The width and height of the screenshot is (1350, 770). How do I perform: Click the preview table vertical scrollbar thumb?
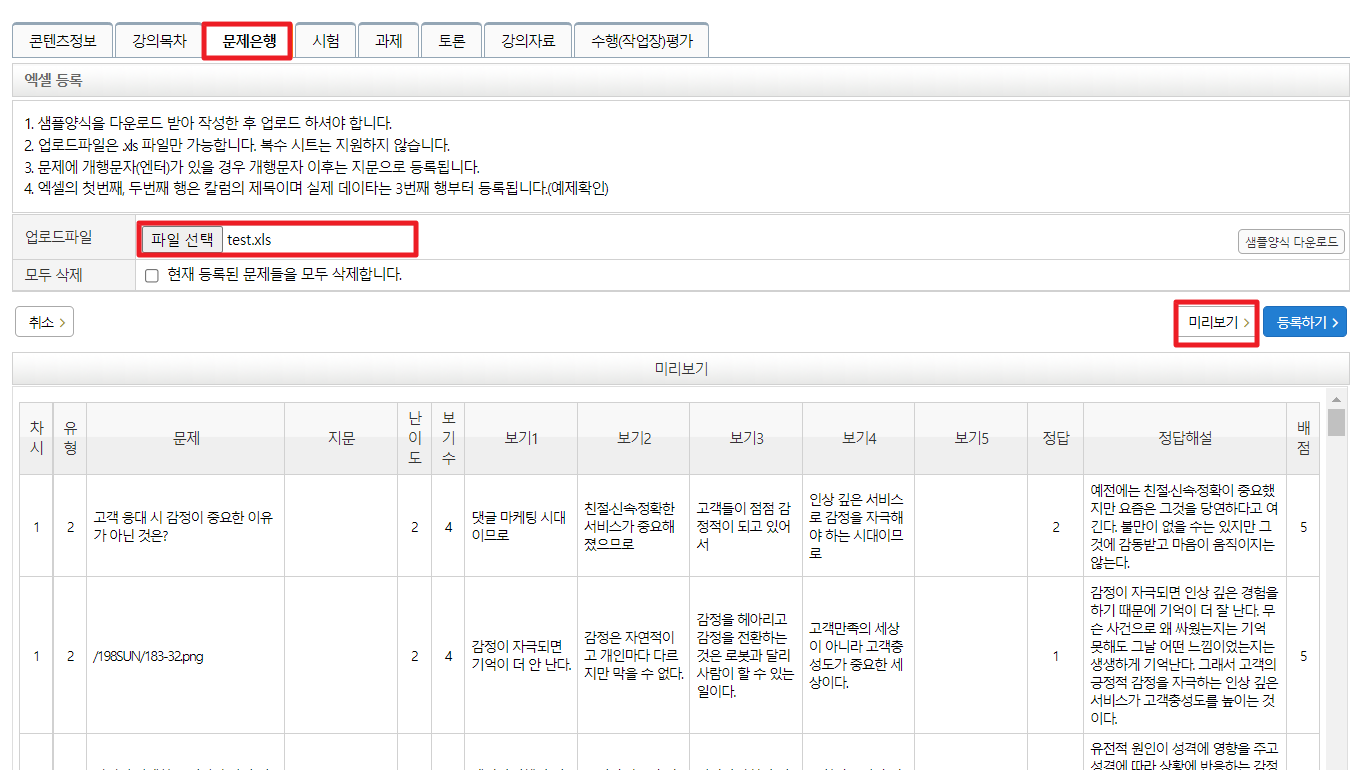click(x=1336, y=422)
